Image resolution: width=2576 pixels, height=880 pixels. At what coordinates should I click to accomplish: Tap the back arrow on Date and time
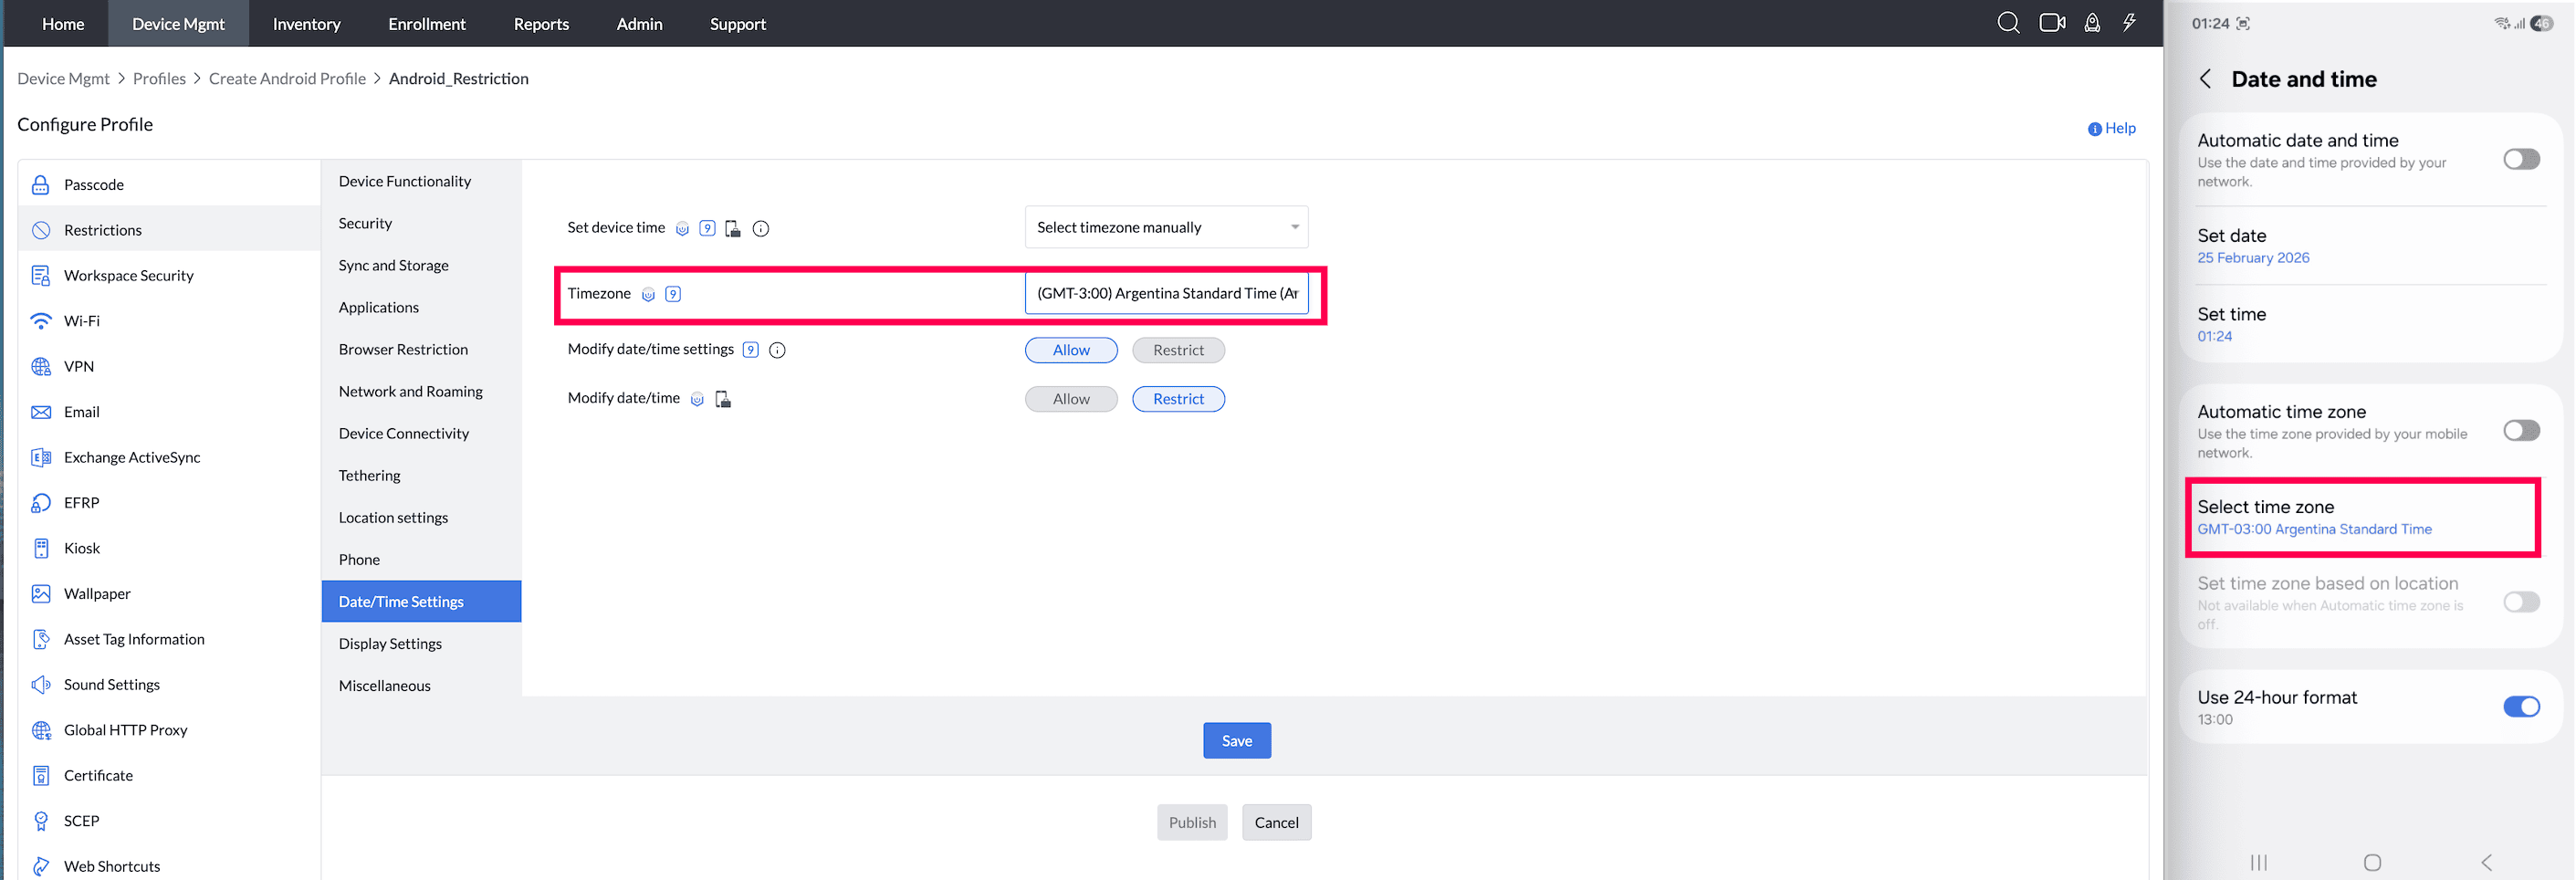(x=2205, y=79)
